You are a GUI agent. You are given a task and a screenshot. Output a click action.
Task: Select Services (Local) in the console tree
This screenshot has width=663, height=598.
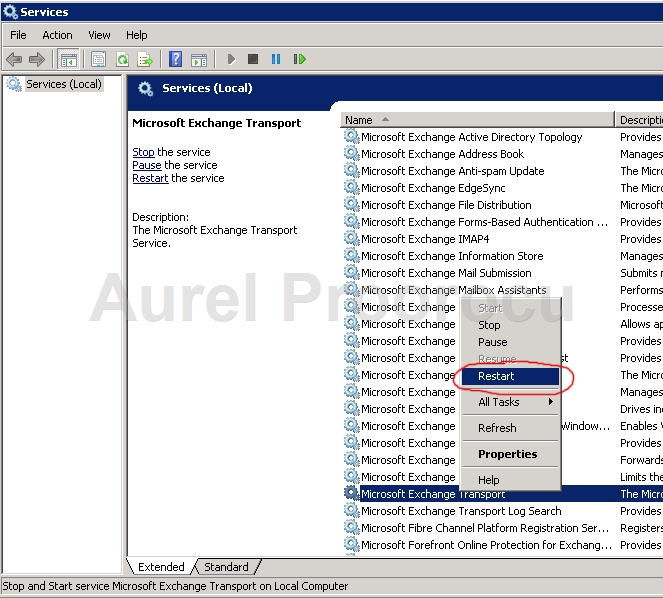pos(64,84)
